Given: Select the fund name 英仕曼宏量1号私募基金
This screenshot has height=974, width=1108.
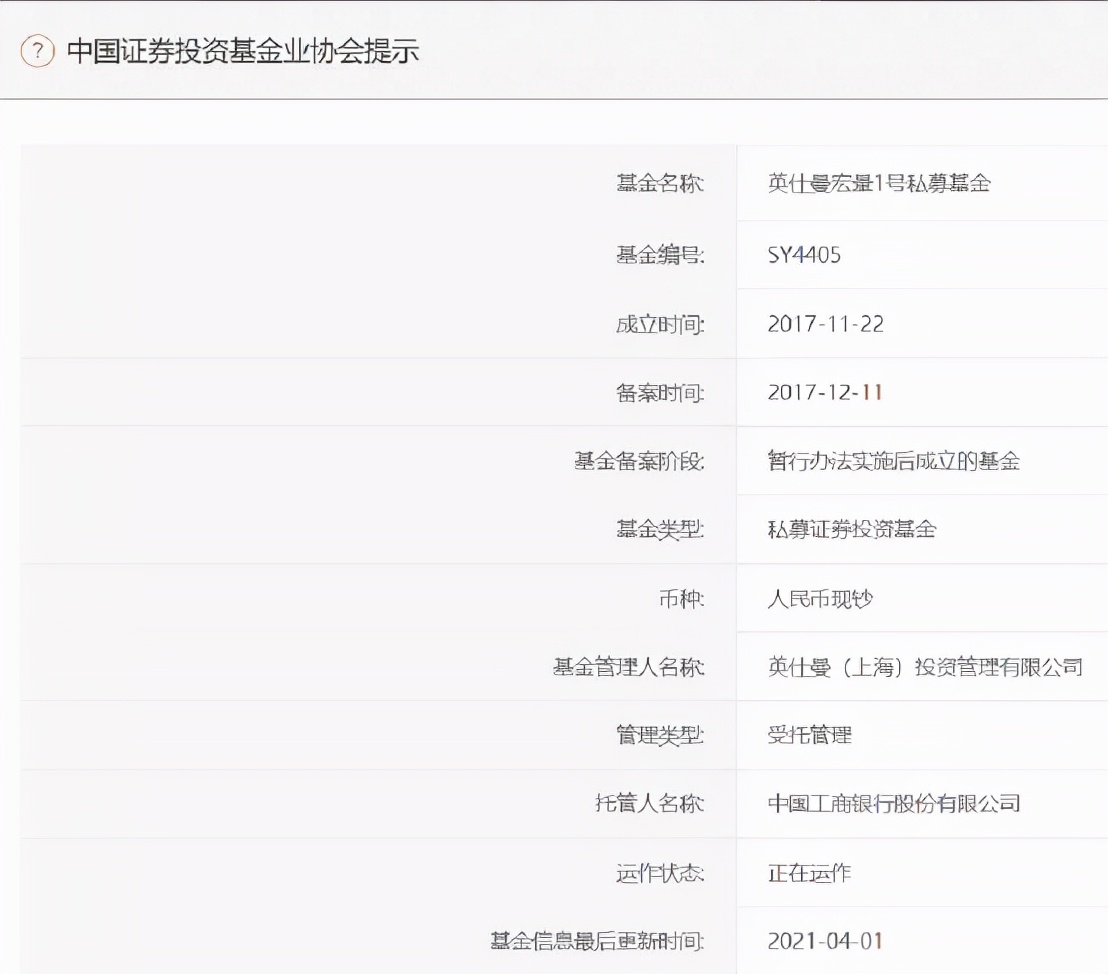Looking at the screenshot, I should pyautogui.click(x=878, y=183).
